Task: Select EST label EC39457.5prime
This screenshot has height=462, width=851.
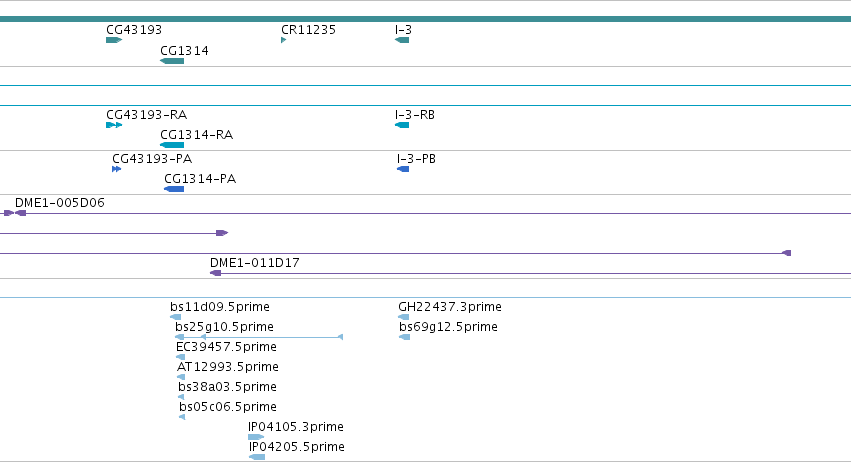Action: (x=226, y=347)
